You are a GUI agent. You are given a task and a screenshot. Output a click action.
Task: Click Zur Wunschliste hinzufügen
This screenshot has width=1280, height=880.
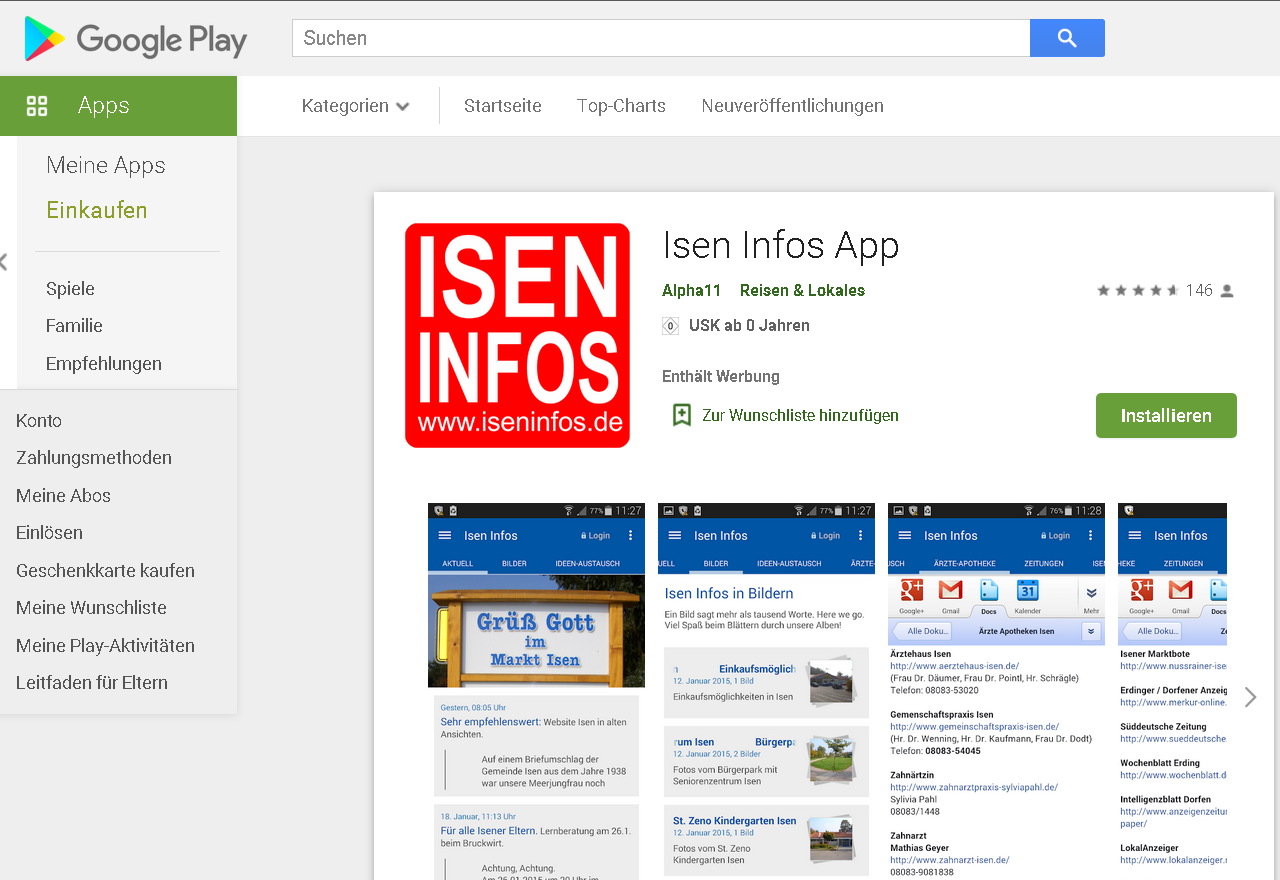[800, 415]
